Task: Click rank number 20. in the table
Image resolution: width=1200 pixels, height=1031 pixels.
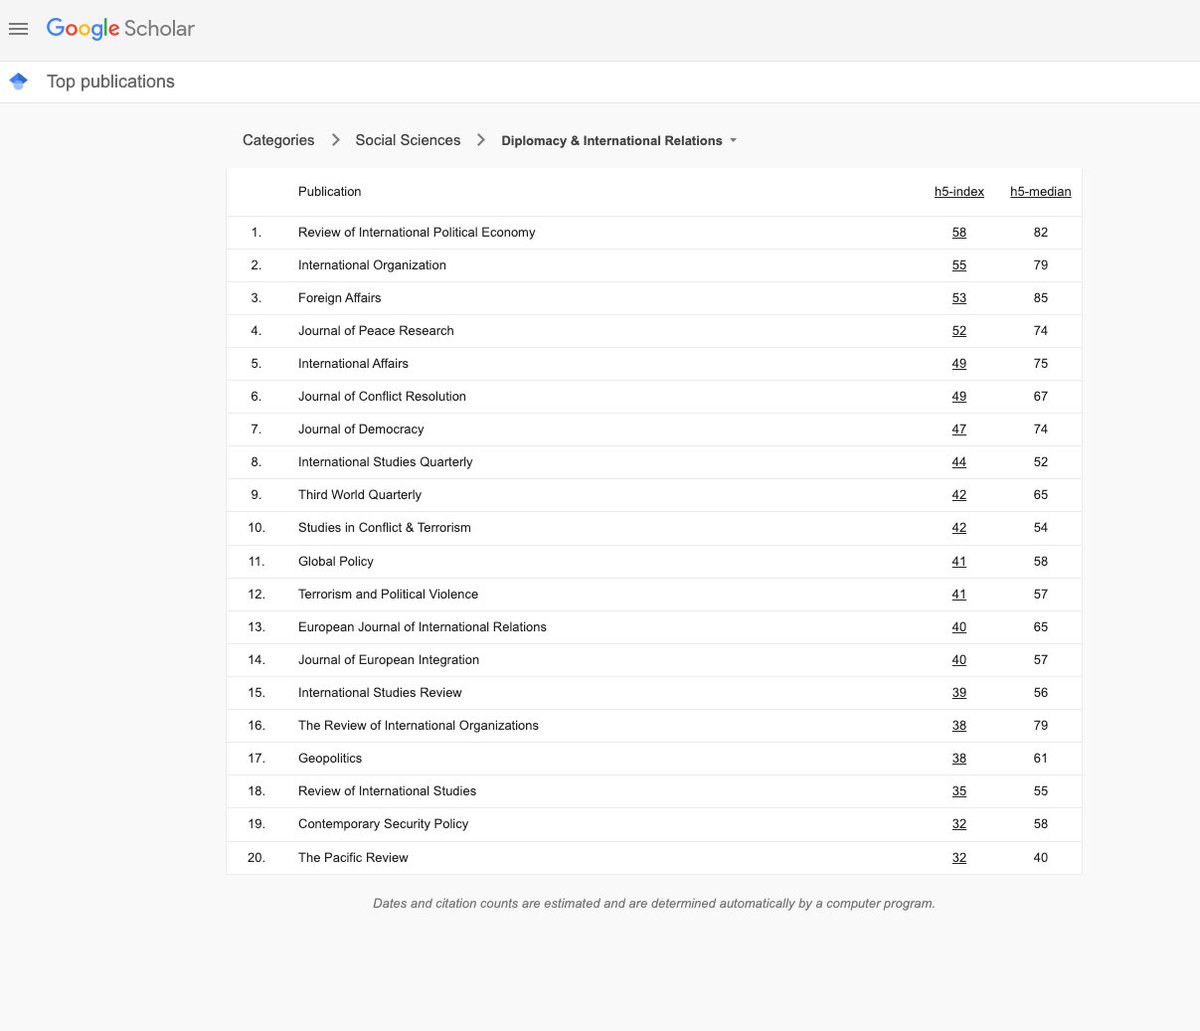Action: [x=257, y=858]
